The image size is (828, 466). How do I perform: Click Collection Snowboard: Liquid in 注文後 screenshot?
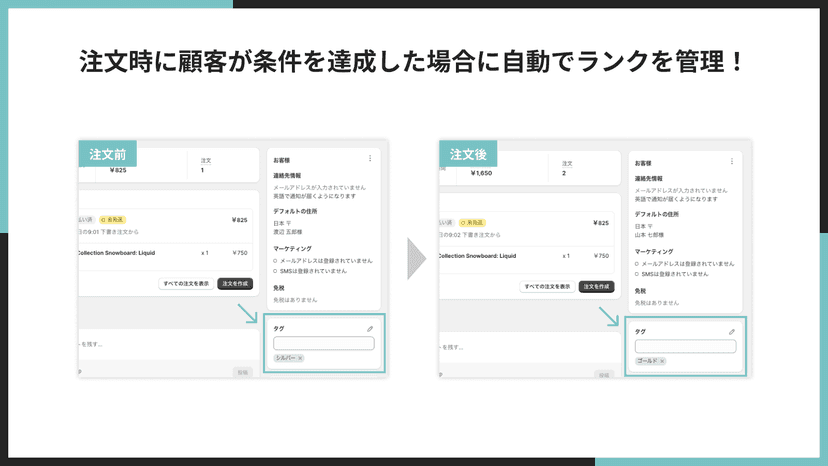tap(477, 256)
